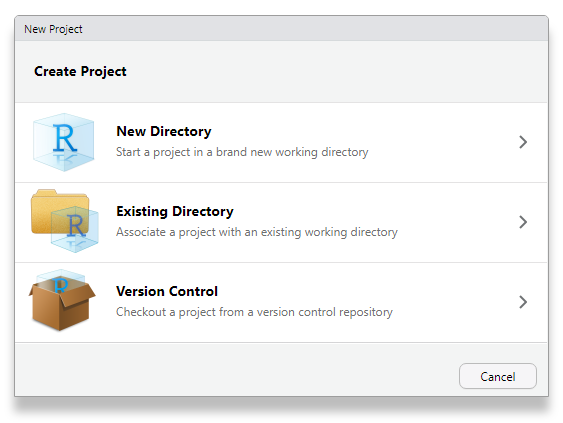Viewport: 563px width, 423px height.
Task: Select the Existing Directory heading
Action: (175, 212)
